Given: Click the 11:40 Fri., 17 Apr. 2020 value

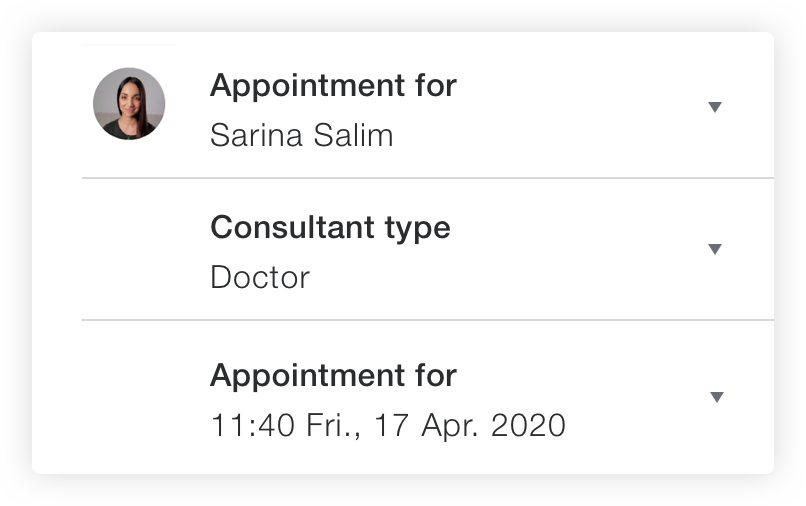Looking at the screenshot, I should pos(388,426).
